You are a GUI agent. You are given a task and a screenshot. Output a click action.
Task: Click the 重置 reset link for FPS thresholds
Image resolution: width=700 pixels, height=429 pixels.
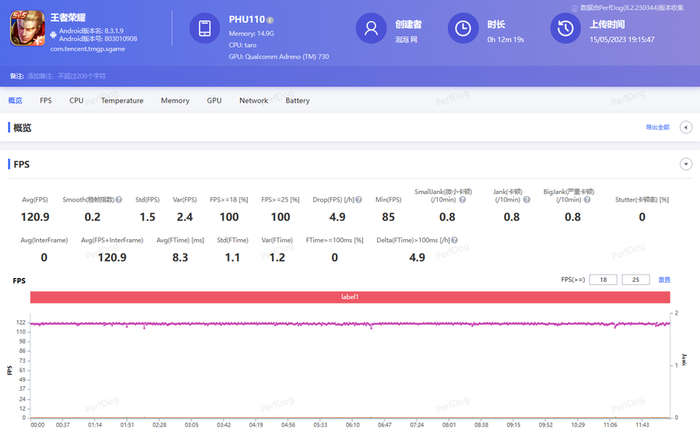663,280
